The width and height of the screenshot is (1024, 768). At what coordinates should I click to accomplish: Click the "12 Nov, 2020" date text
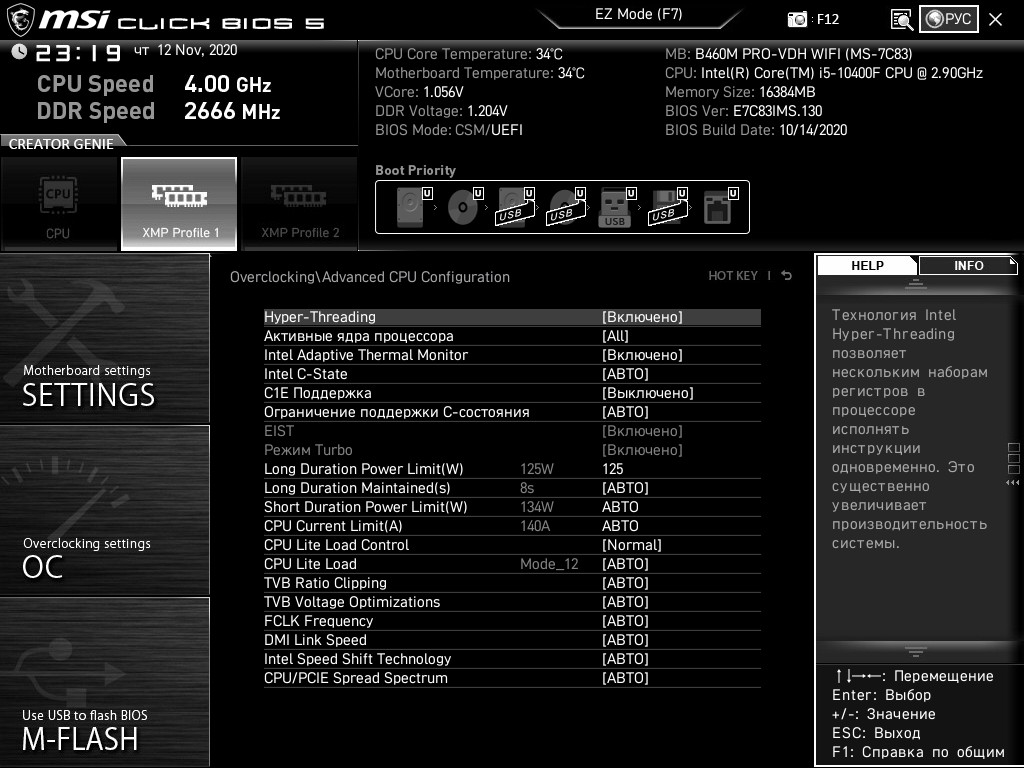197,50
